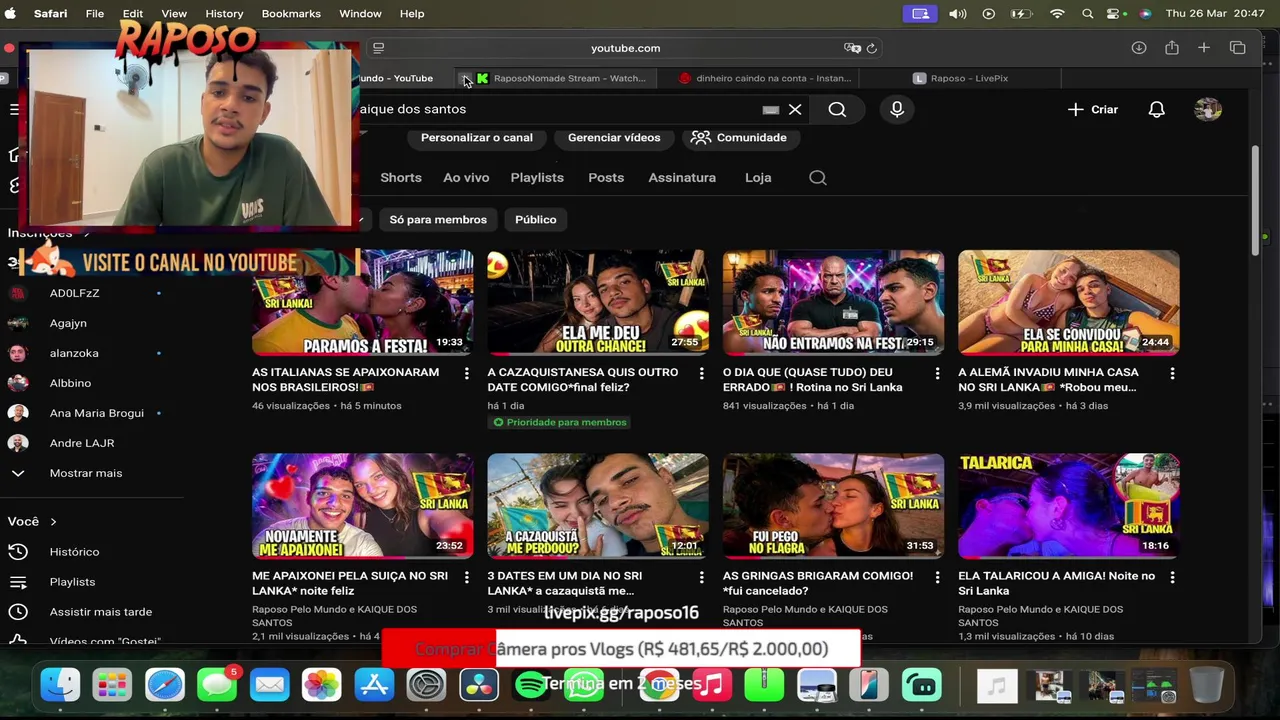Open the Ao vivo channel tab
1280x720 pixels.
point(466,177)
